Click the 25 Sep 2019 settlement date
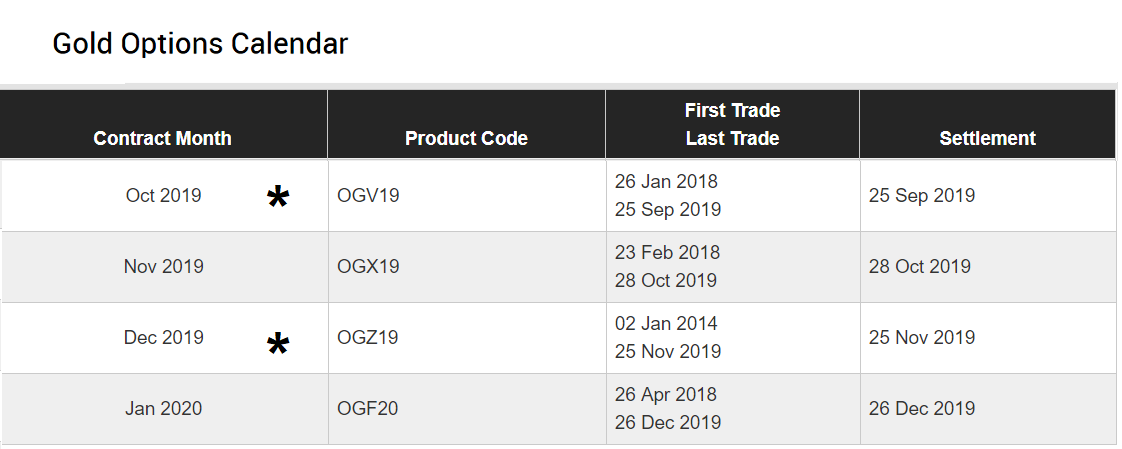Screen dimensions: 1122x449 [922, 195]
